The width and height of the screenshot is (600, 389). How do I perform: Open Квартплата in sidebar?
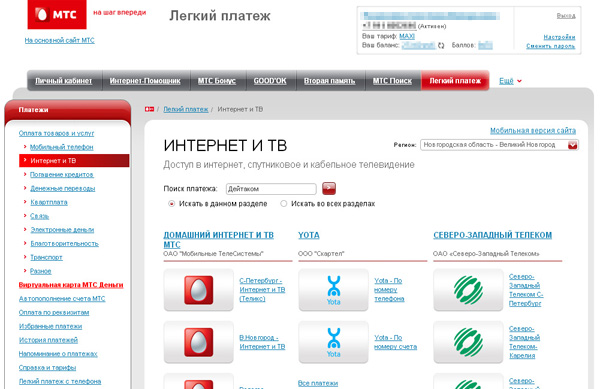(49, 202)
